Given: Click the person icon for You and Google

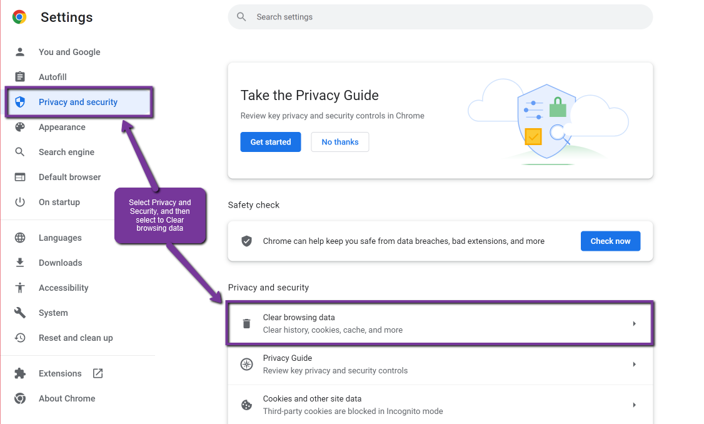Looking at the screenshot, I should 20,52.
